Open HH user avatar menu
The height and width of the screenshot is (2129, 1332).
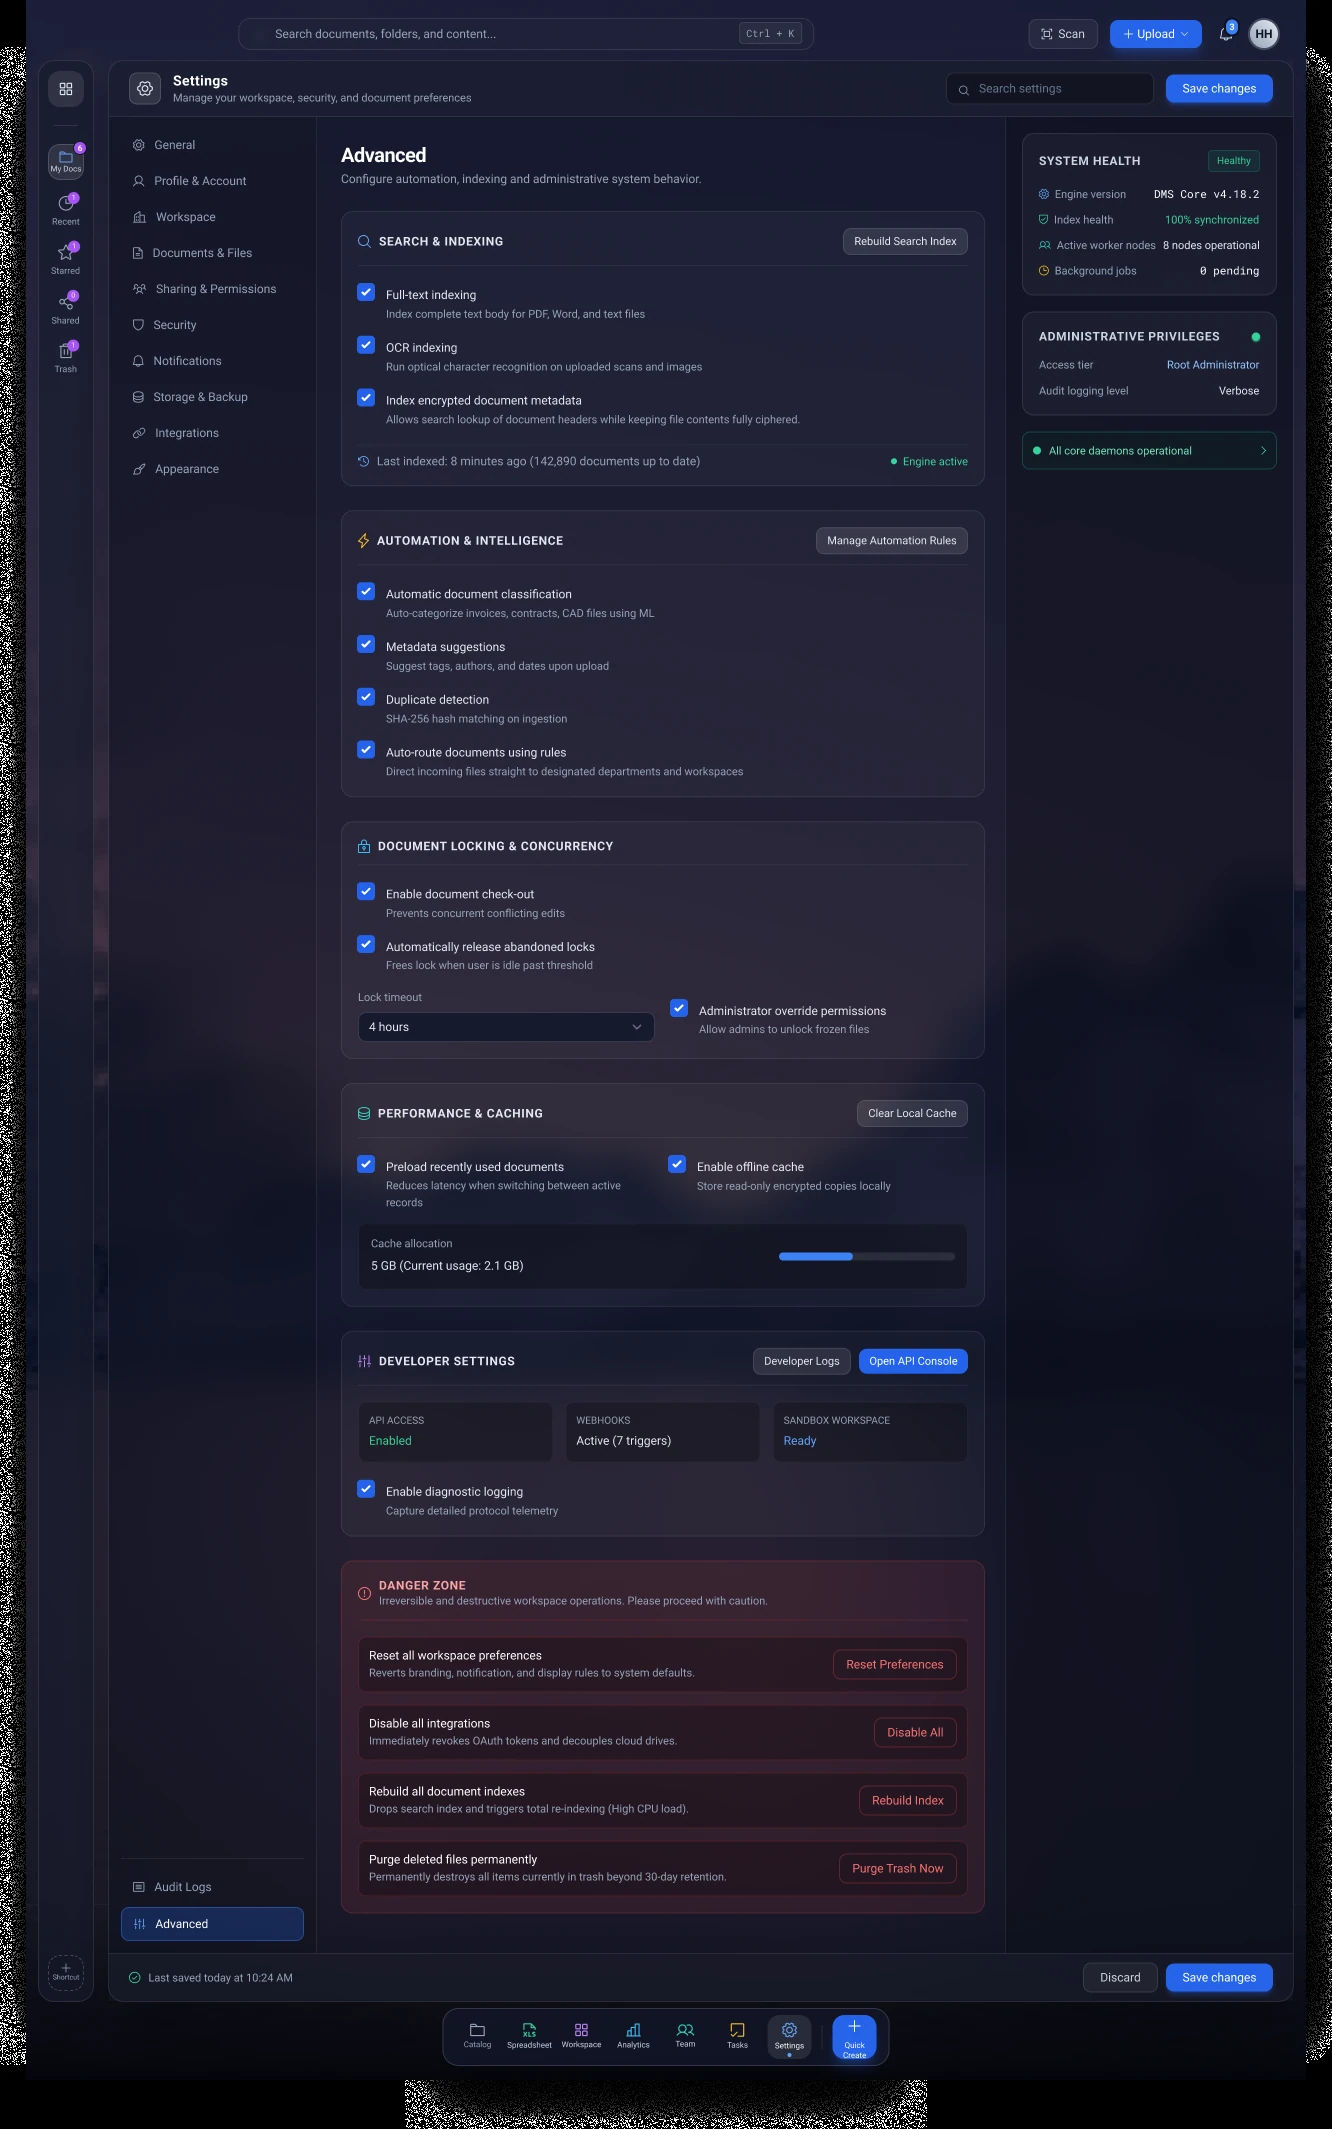[x=1264, y=34]
